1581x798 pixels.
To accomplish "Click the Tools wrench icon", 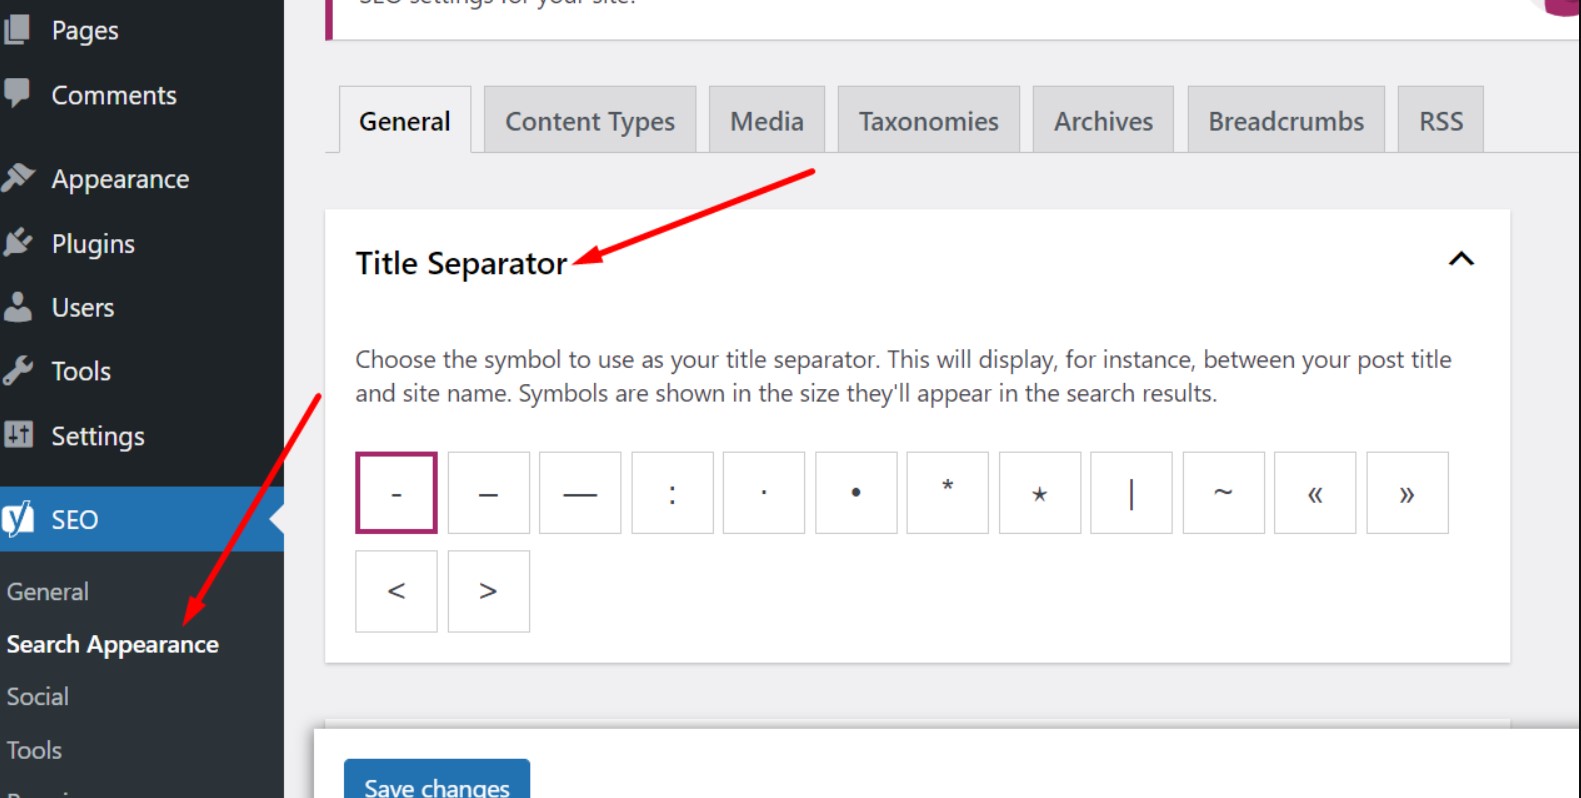I will tap(18, 371).
